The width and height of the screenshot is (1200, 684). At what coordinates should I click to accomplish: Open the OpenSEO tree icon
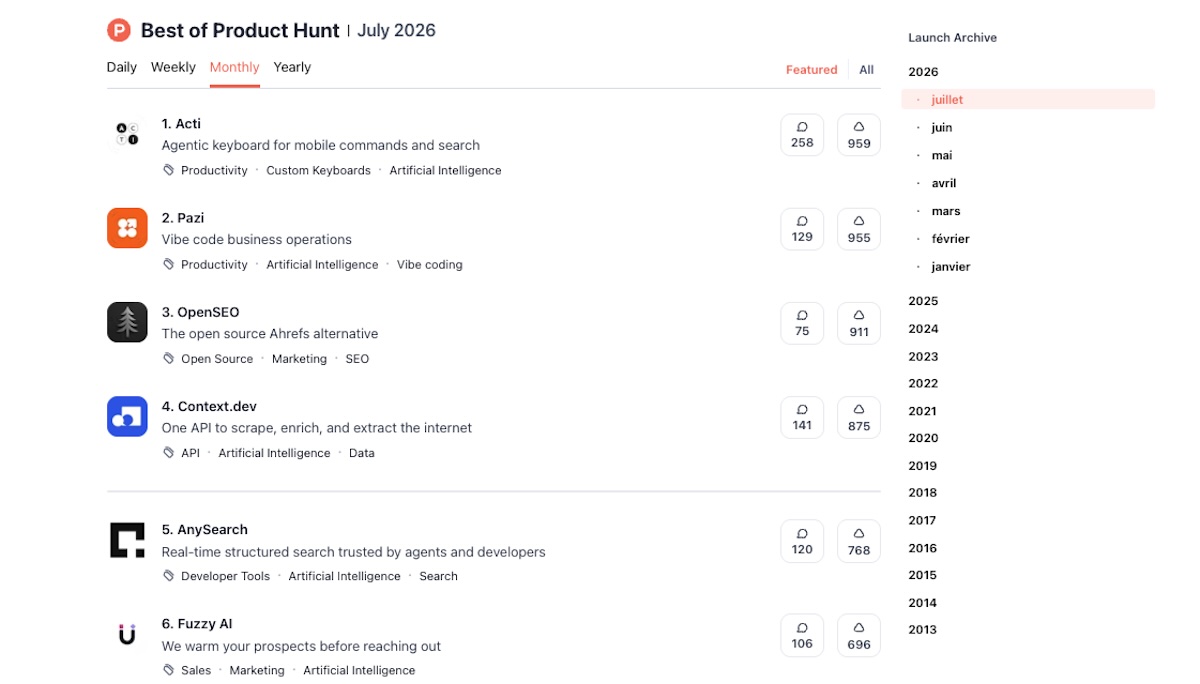[127, 322]
